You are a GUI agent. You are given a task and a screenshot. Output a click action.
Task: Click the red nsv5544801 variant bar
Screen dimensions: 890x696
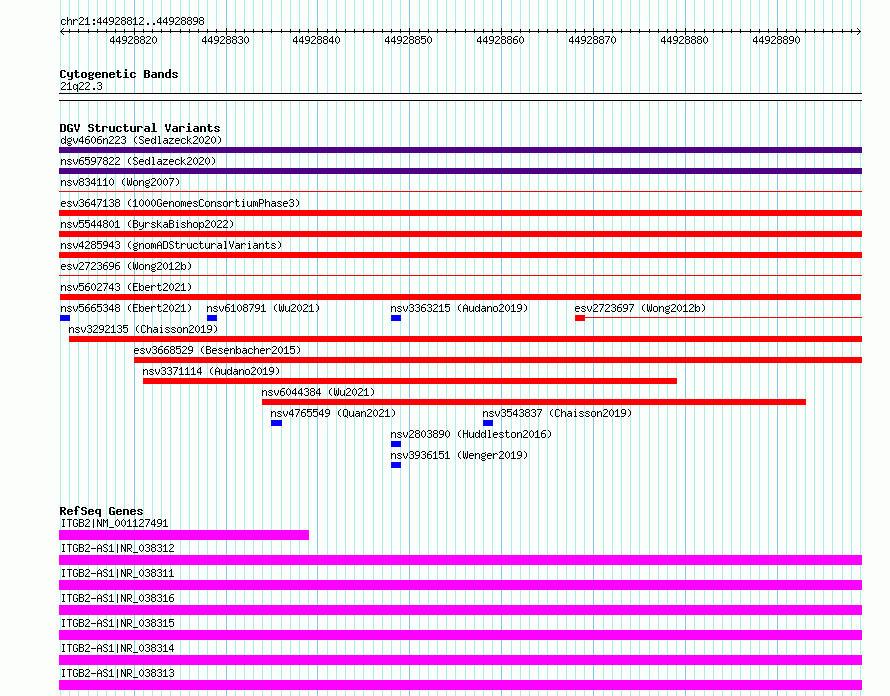460,234
